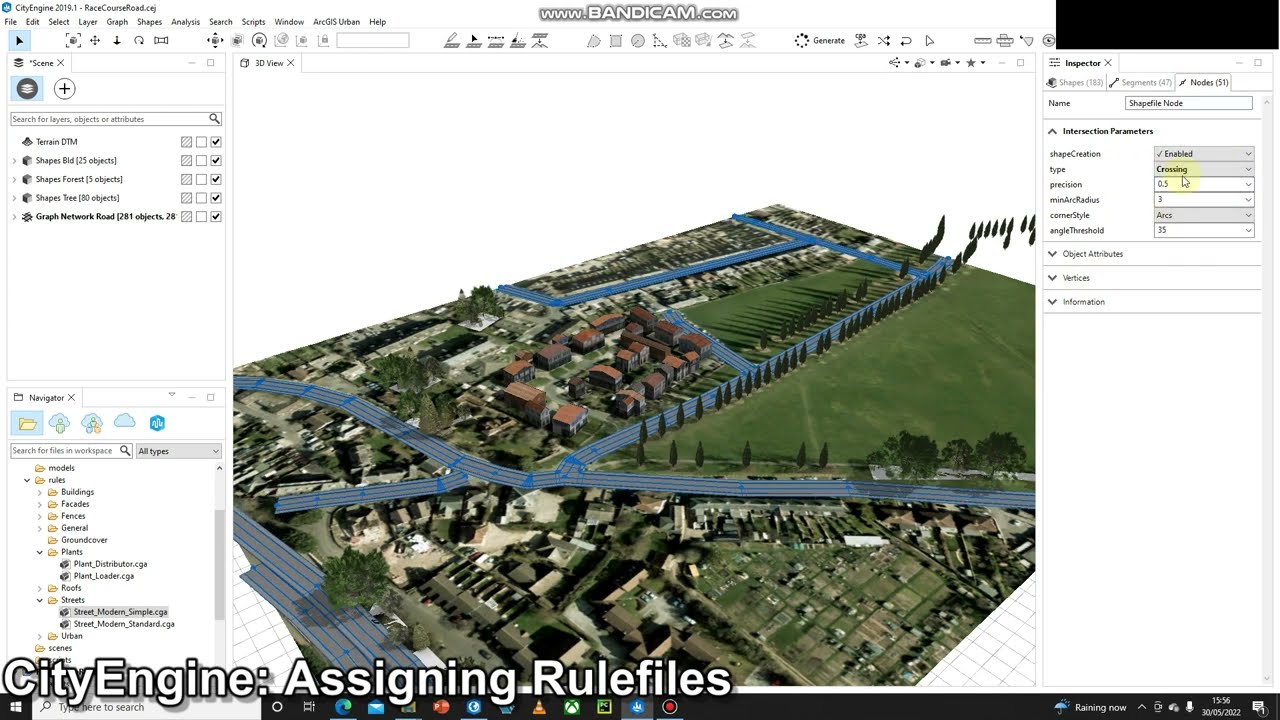Click the angleThreshold value field
The height and width of the screenshot is (720, 1280).
click(1204, 230)
